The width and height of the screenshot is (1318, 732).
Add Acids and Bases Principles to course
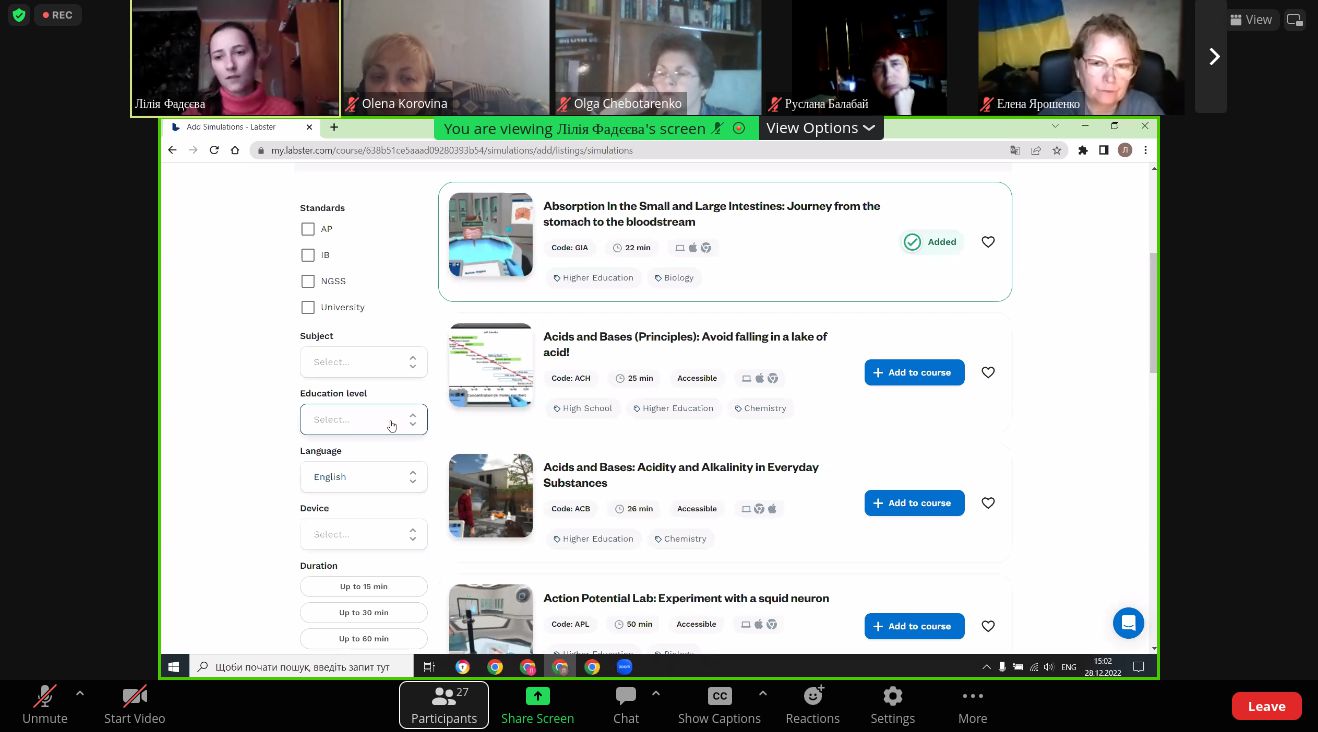click(914, 372)
